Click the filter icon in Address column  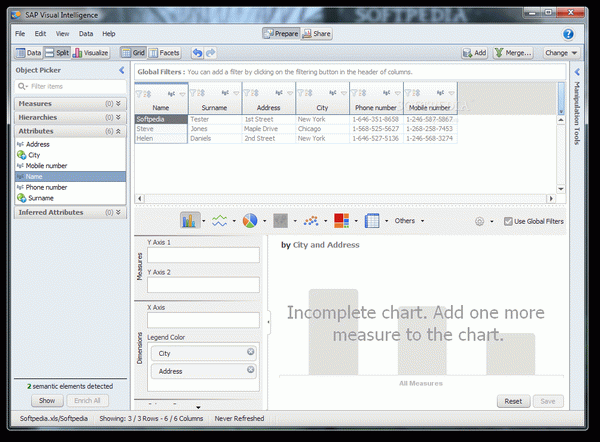tap(247, 93)
